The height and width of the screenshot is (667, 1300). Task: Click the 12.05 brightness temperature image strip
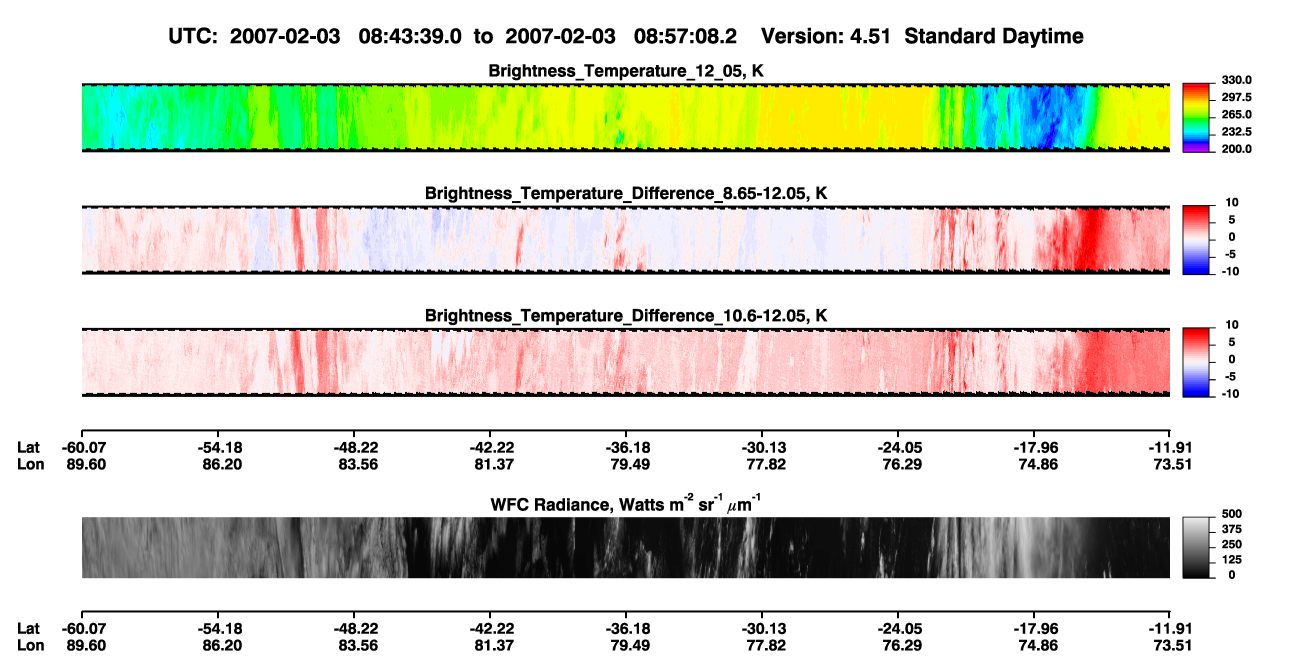(625, 117)
